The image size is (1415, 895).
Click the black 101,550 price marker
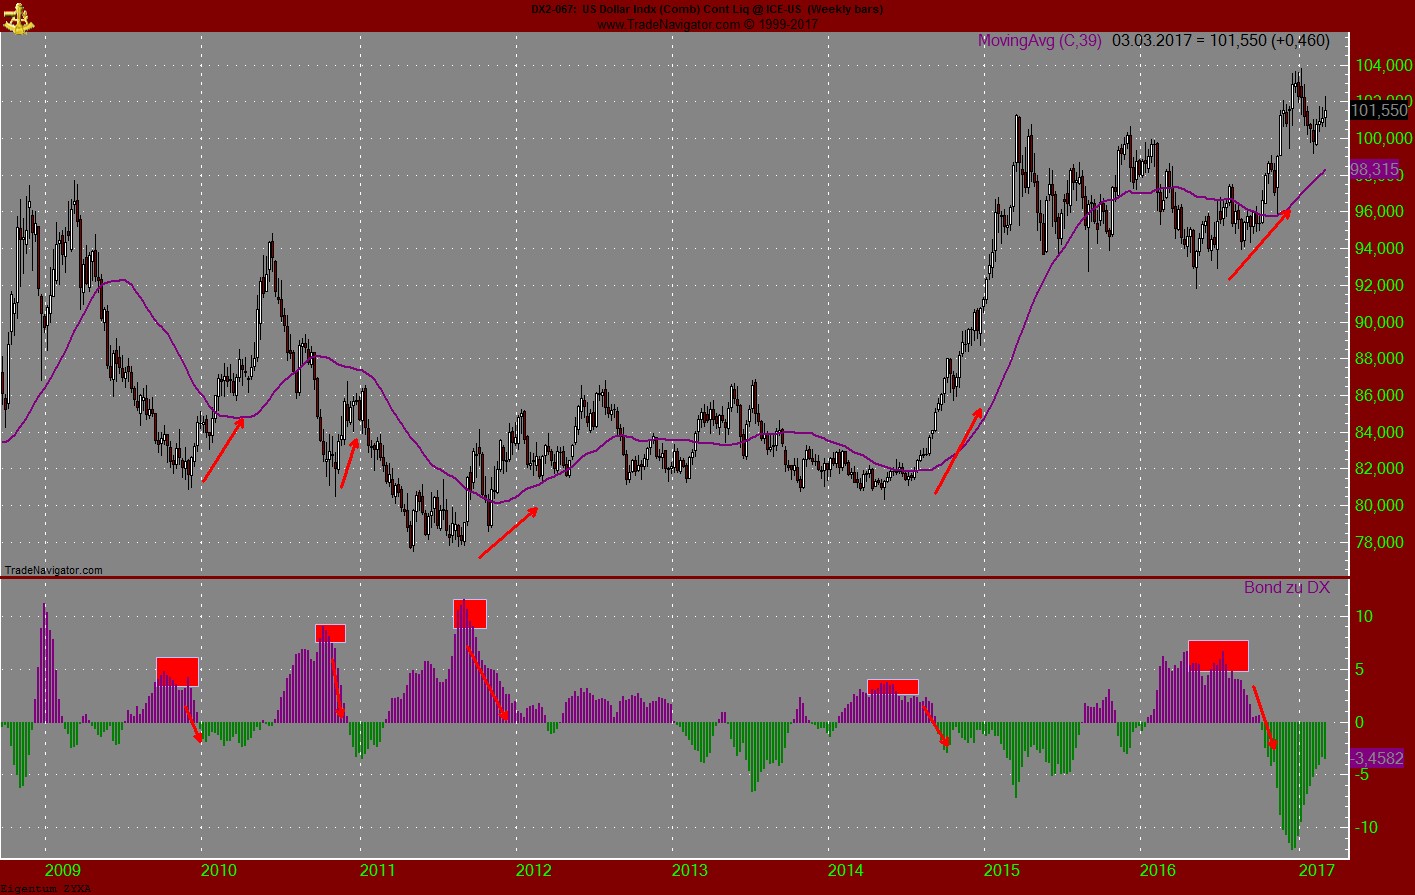coord(1377,112)
